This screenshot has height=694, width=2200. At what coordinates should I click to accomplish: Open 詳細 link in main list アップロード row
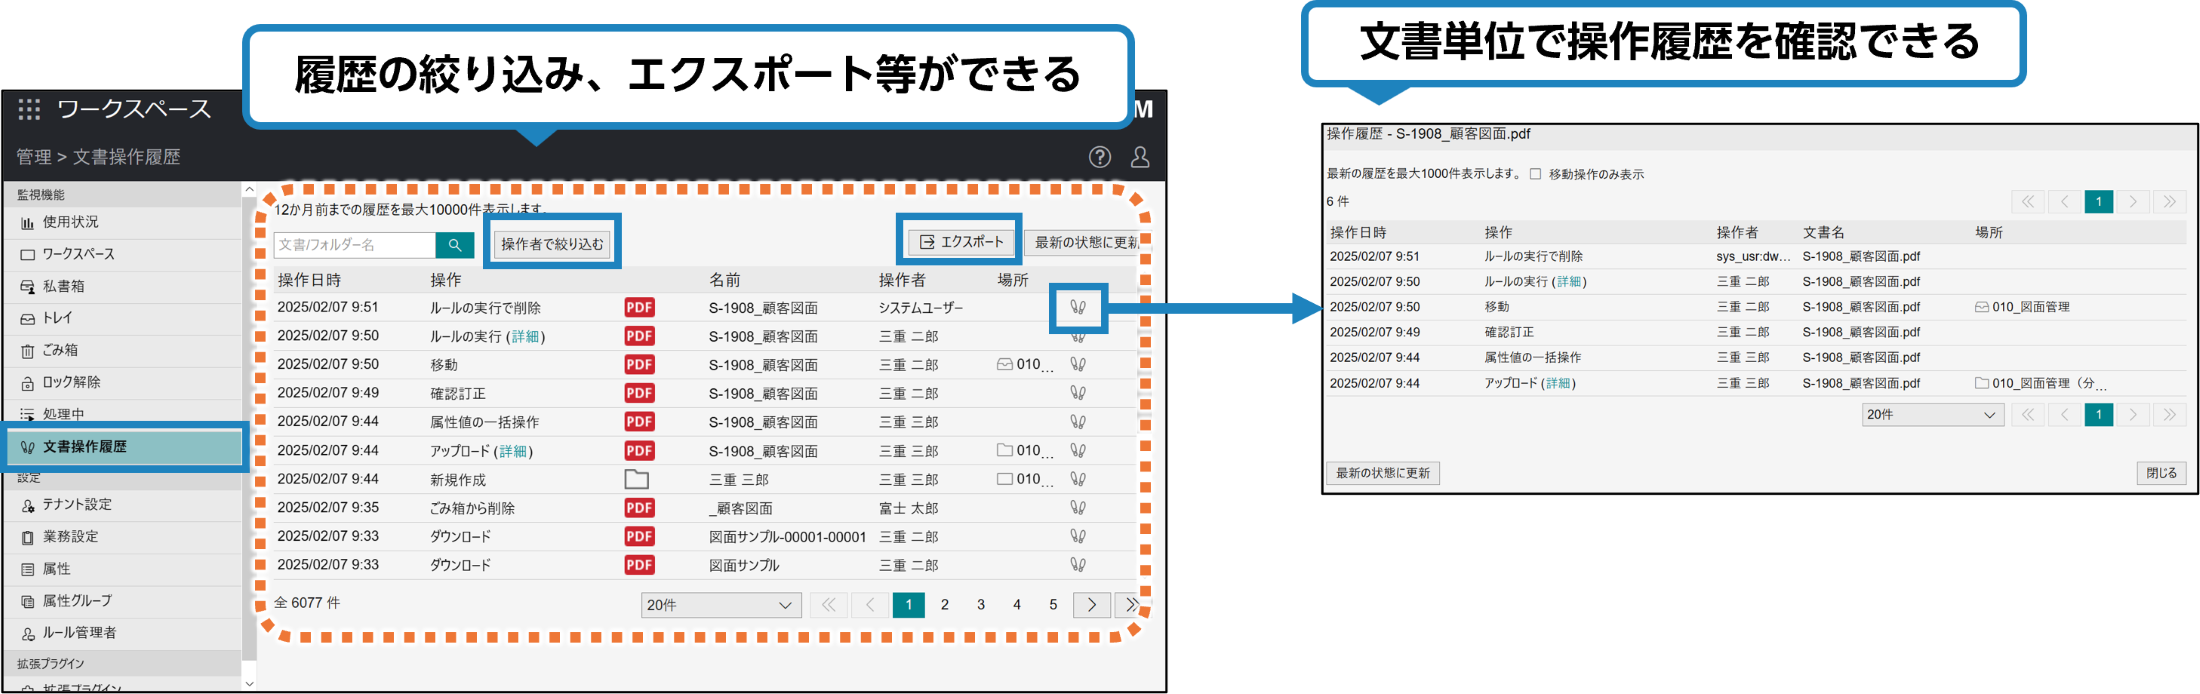pyautogui.click(x=513, y=452)
